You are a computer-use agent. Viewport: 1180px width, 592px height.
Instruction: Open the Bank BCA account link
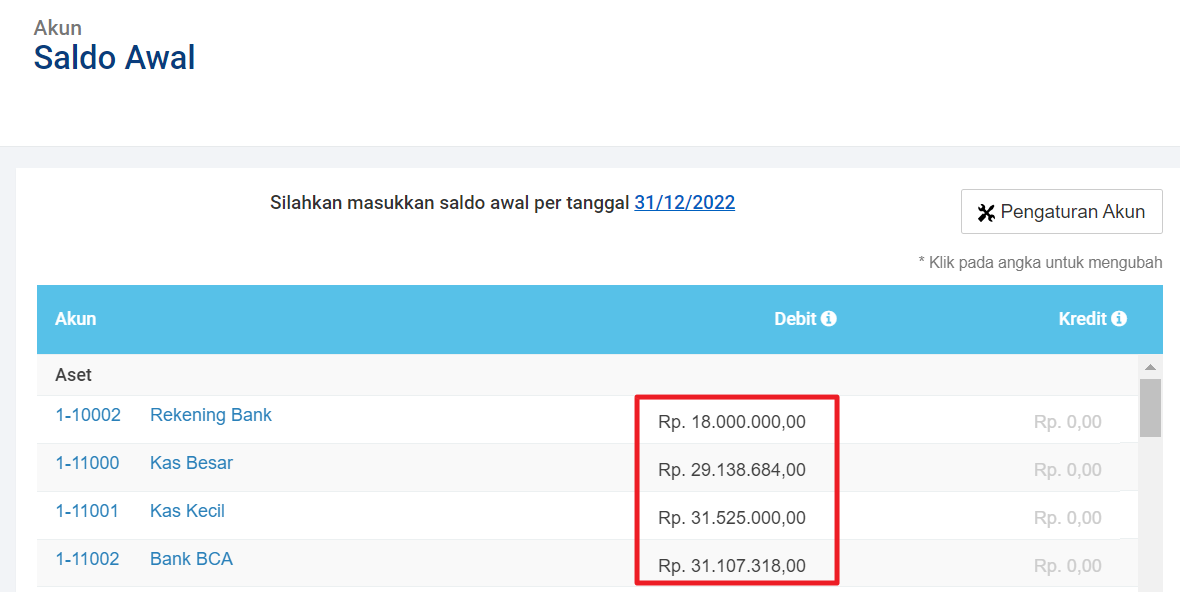pyautogui.click(x=191, y=559)
